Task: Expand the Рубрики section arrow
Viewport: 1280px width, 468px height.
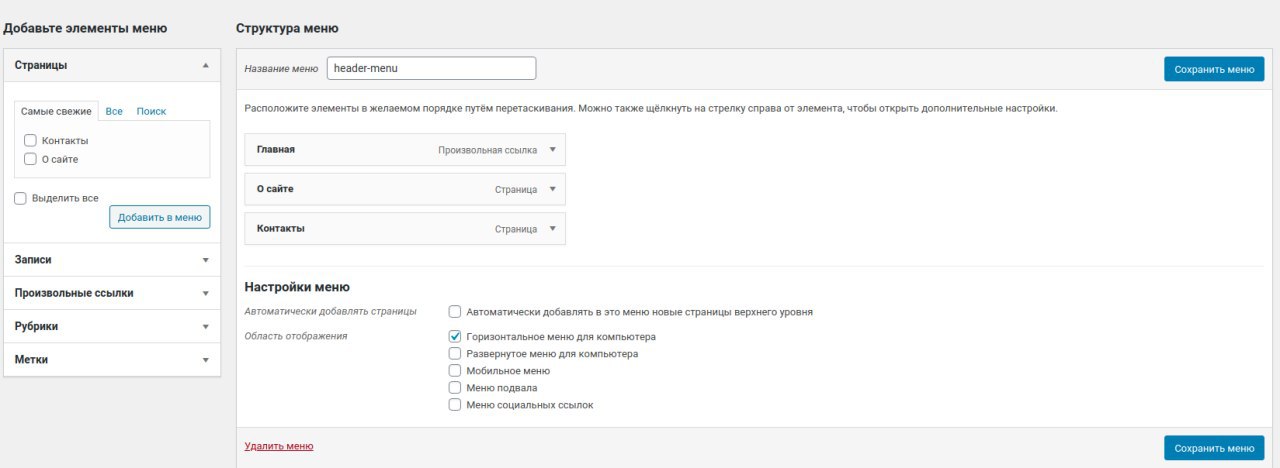Action: [205, 327]
